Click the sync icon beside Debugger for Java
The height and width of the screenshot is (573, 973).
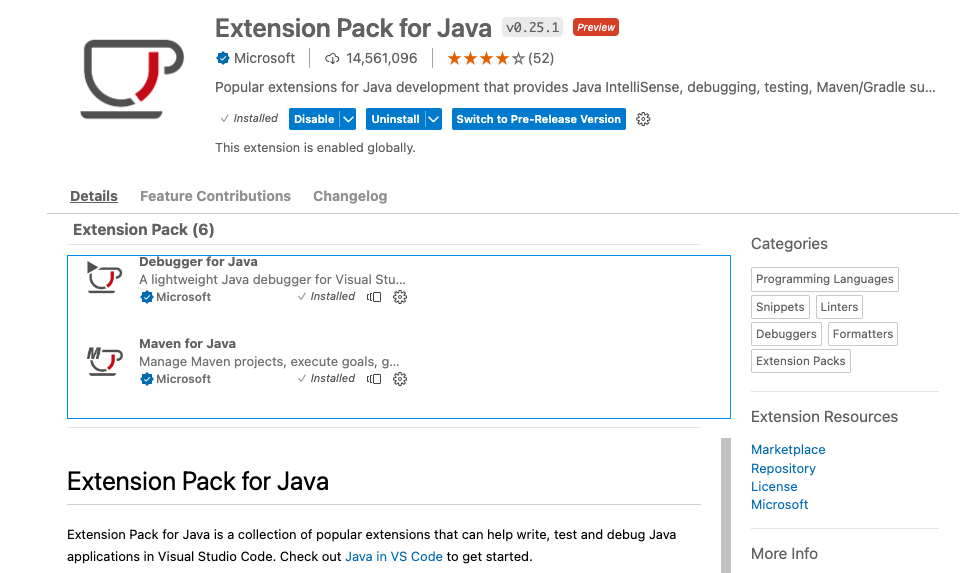(x=374, y=297)
